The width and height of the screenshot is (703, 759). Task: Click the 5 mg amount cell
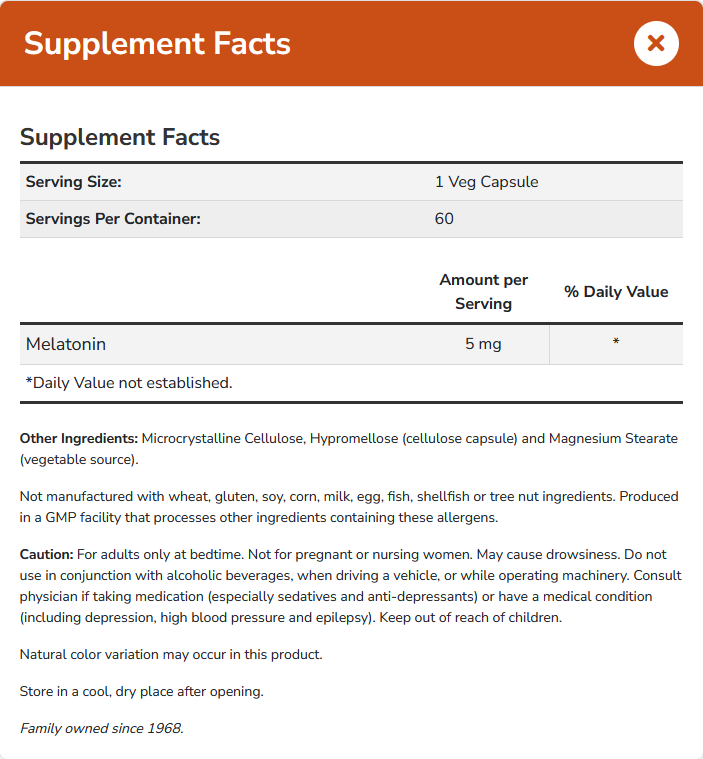coord(483,344)
